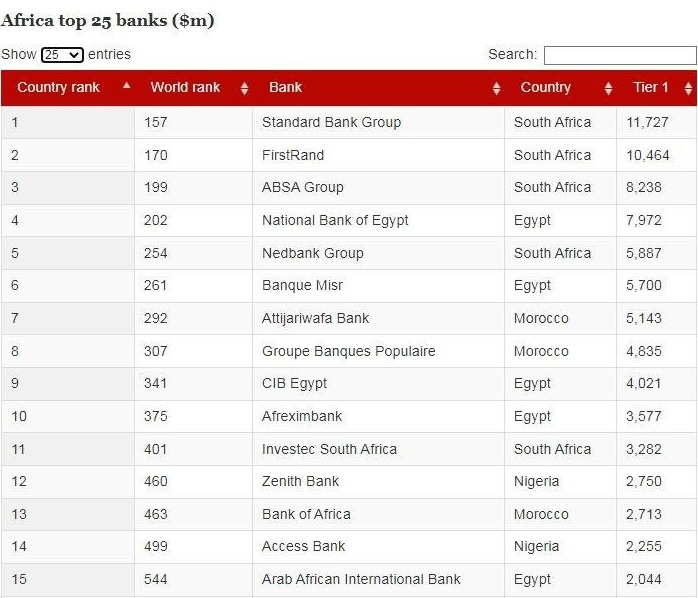
Task: Click the World rank sort arrows icon
Action: click(244, 88)
